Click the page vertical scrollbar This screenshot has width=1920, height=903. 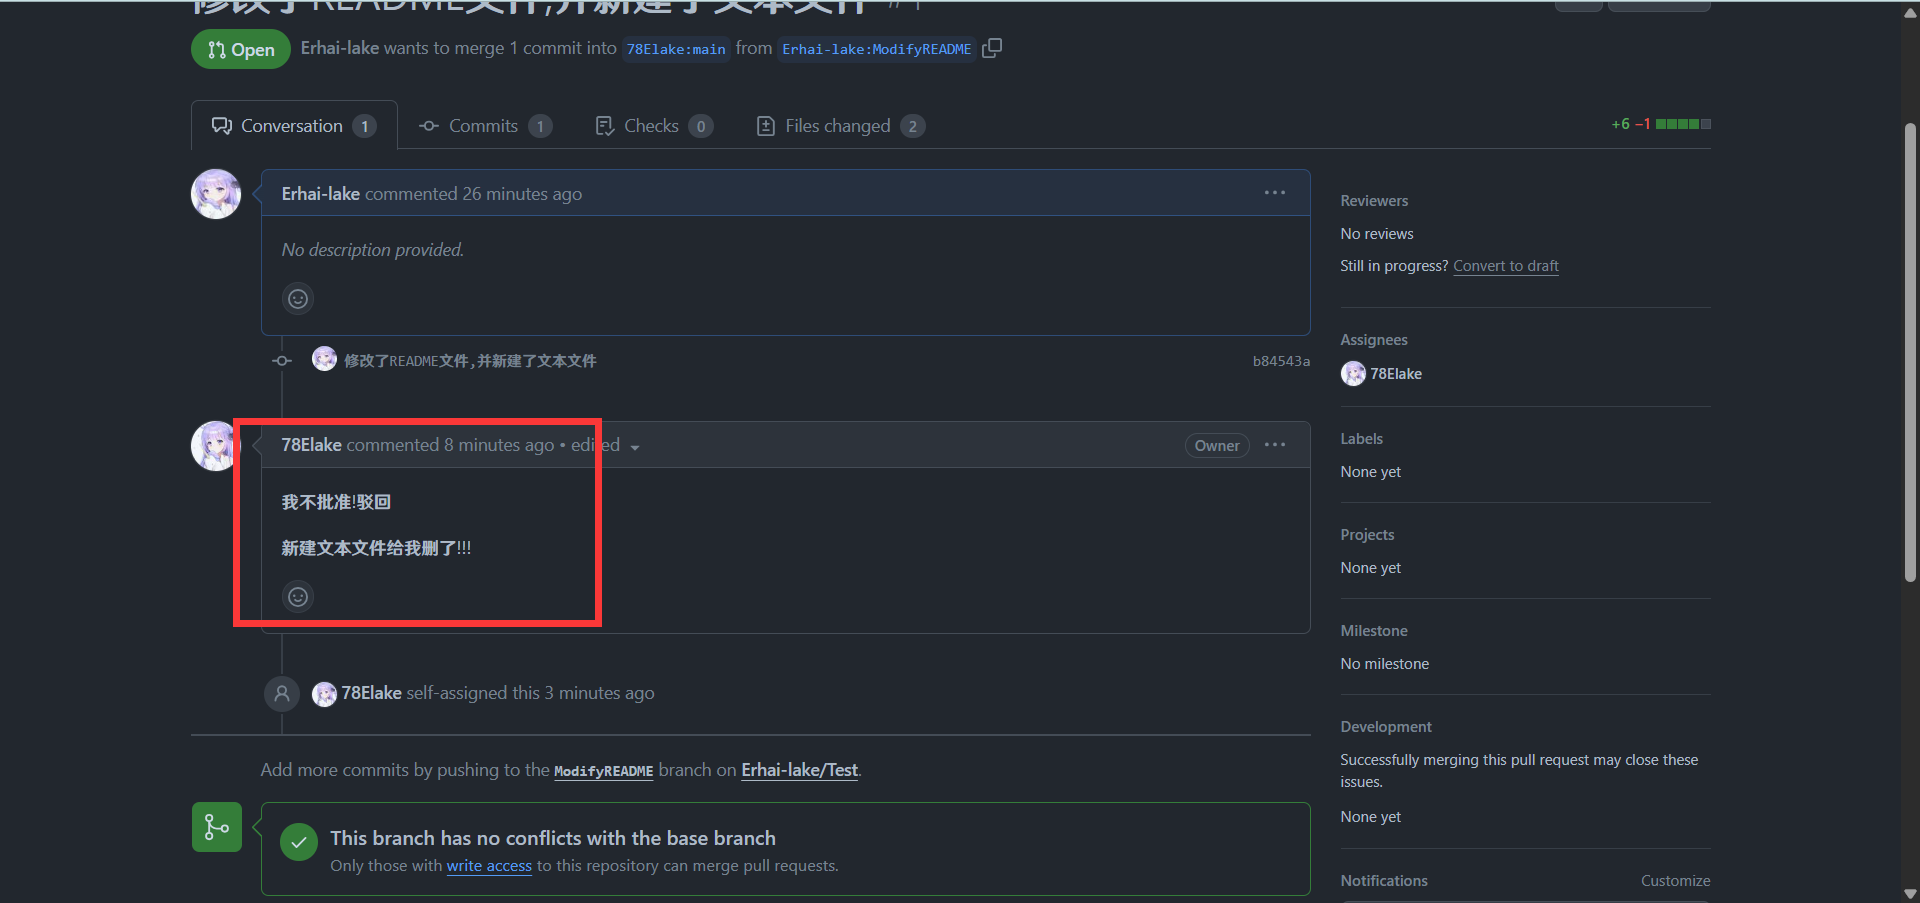(x=1910, y=350)
